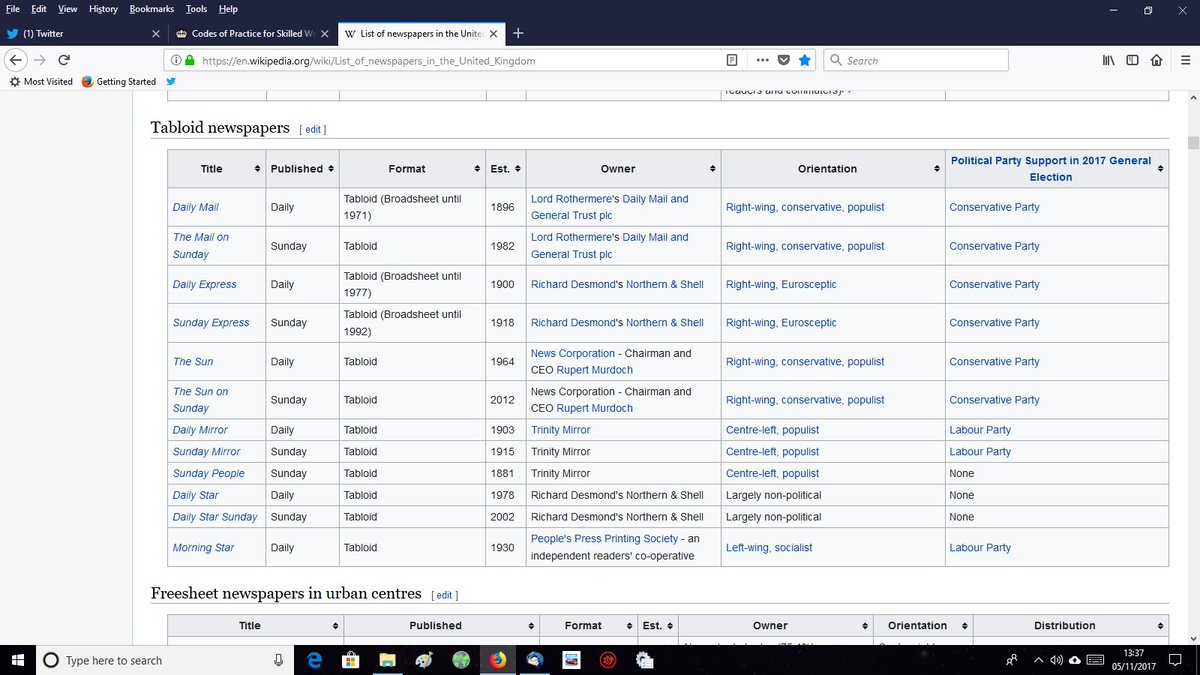
Task: Follow the Rupert Murdoch link in The Sun row
Action: pyautogui.click(x=594, y=370)
